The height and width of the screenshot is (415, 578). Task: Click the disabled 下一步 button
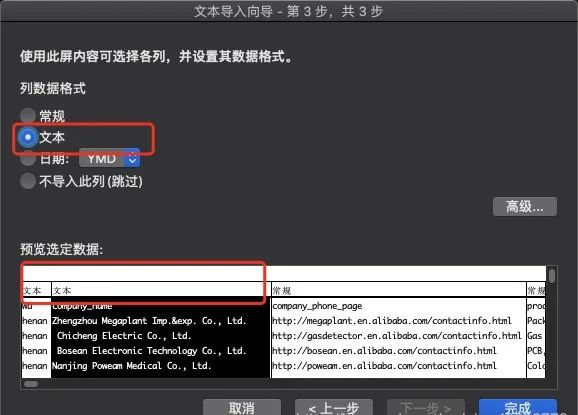[x=426, y=407]
